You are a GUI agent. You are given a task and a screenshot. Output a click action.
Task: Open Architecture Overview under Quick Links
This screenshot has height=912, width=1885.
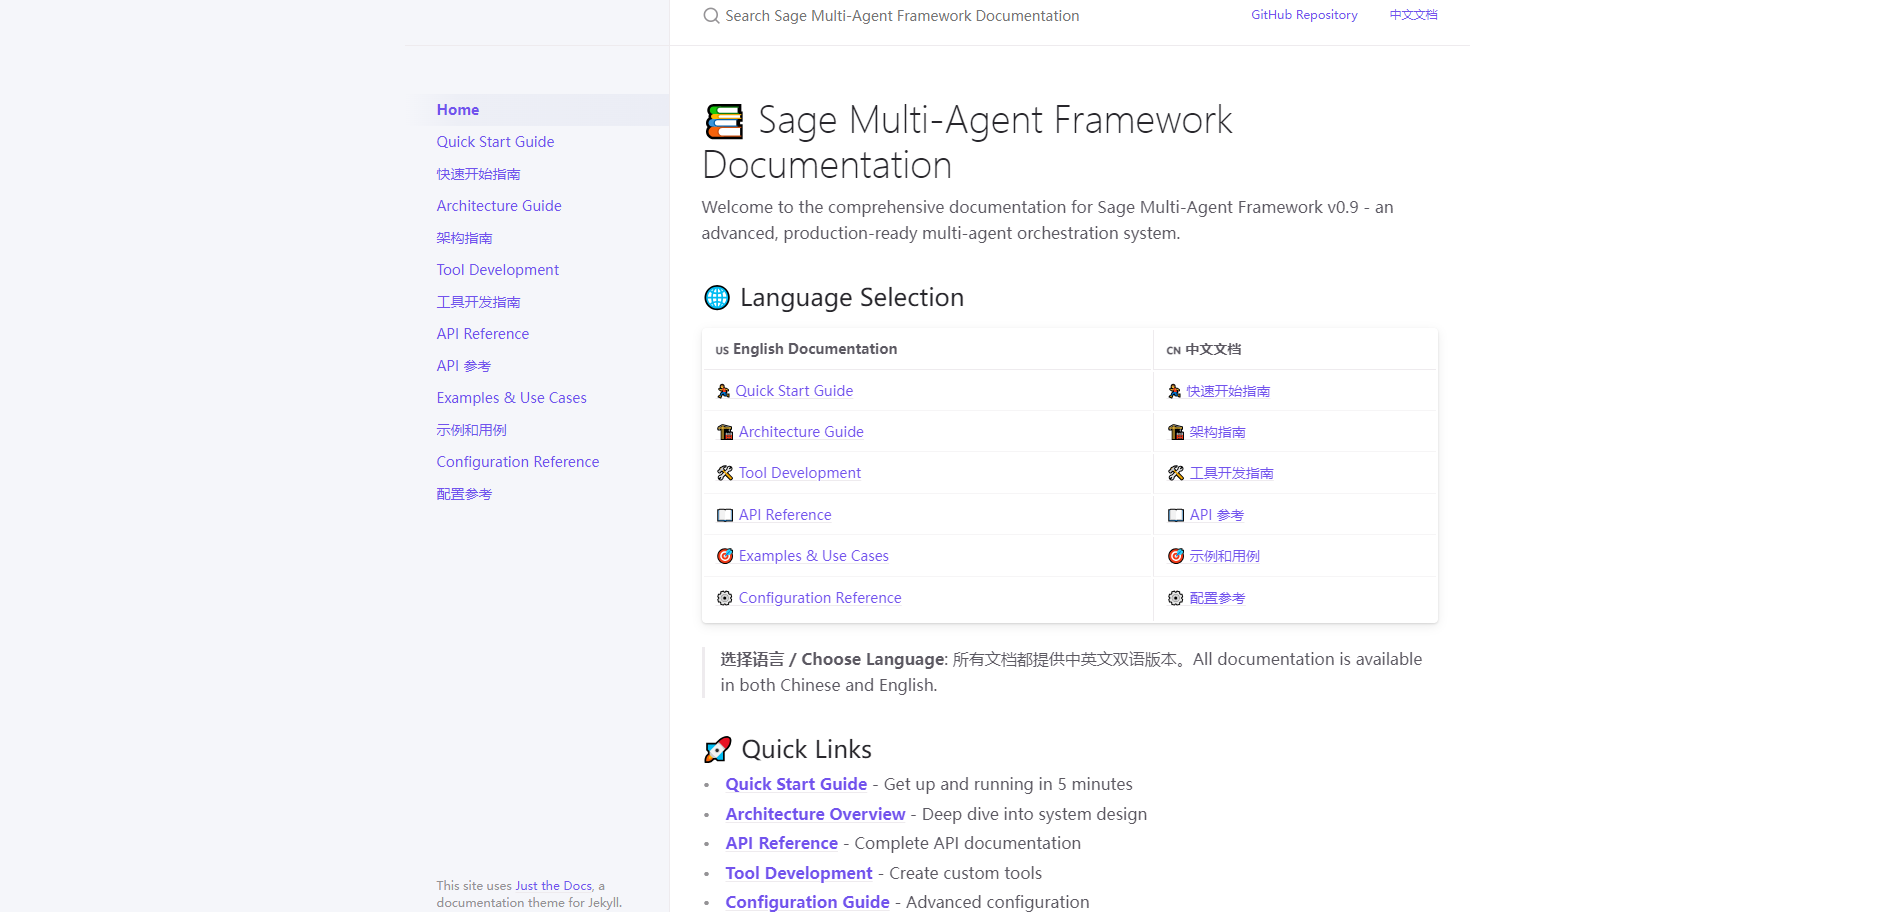click(815, 813)
